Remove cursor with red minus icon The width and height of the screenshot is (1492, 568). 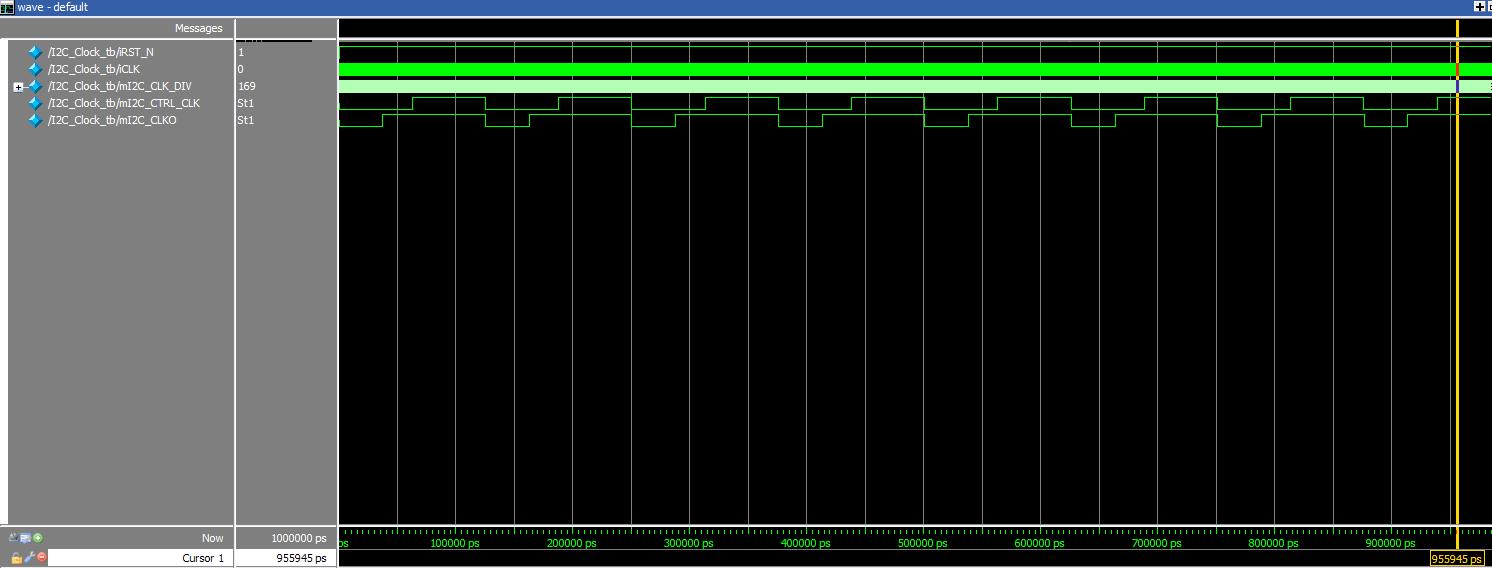[x=42, y=557]
